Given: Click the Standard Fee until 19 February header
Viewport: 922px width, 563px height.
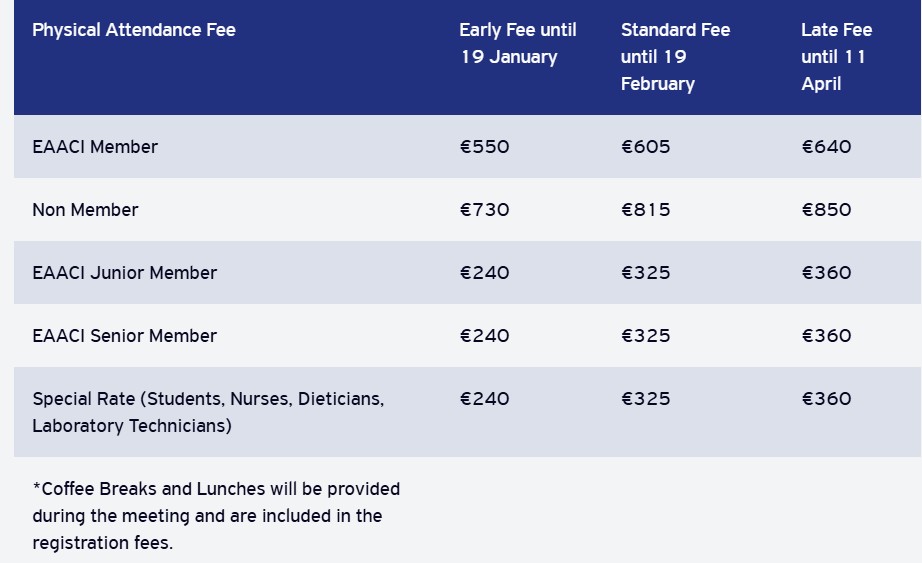Looking at the screenshot, I should coord(675,57).
